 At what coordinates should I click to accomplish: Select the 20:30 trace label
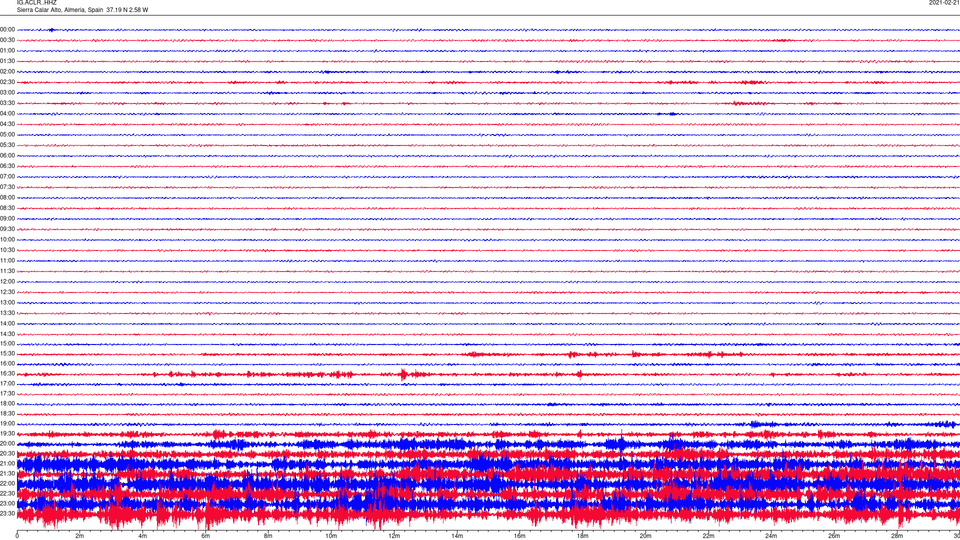point(7,454)
